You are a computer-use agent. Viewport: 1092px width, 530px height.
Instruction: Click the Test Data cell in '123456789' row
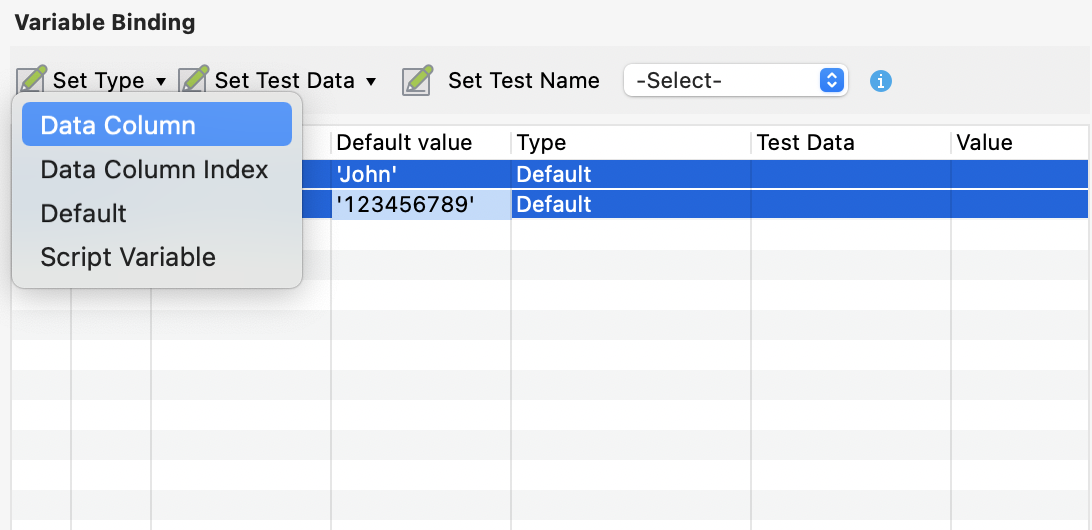click(x=850, y=204)
